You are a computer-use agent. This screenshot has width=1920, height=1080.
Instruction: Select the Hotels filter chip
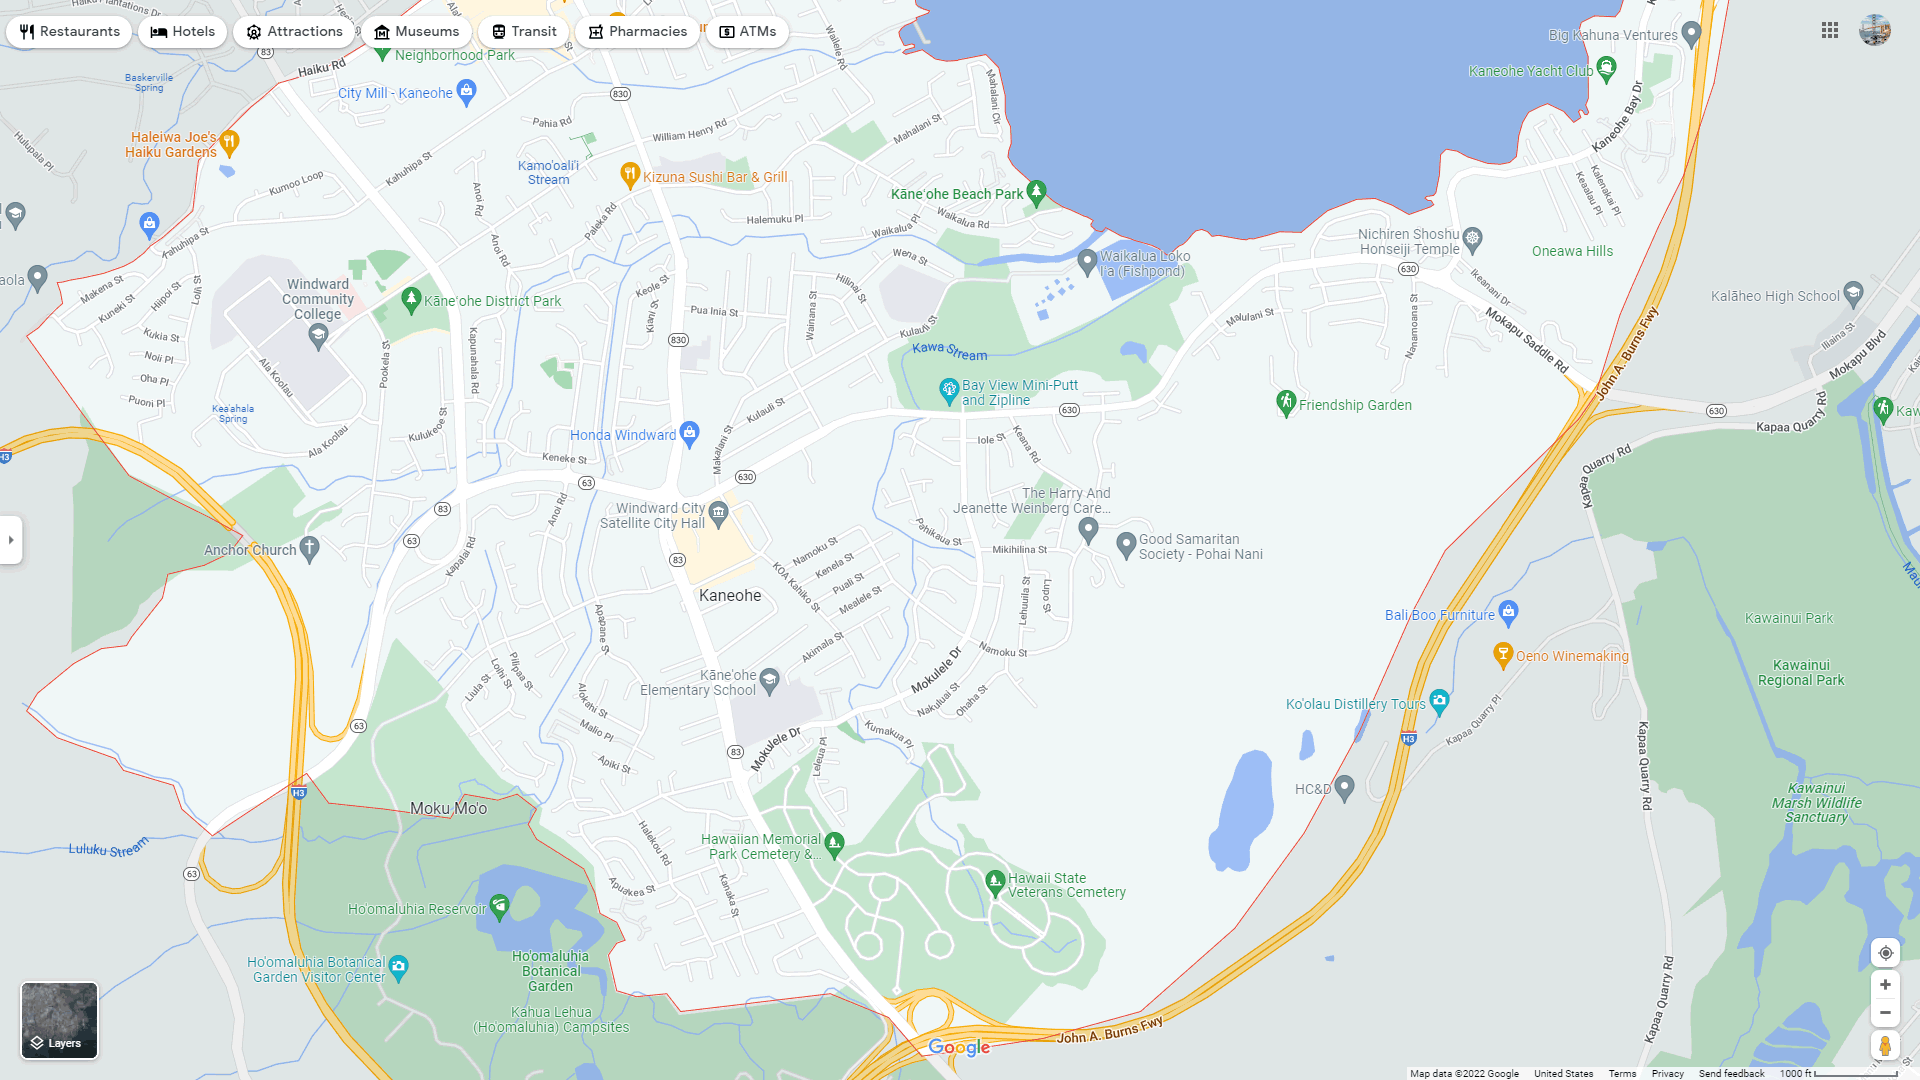183,32
